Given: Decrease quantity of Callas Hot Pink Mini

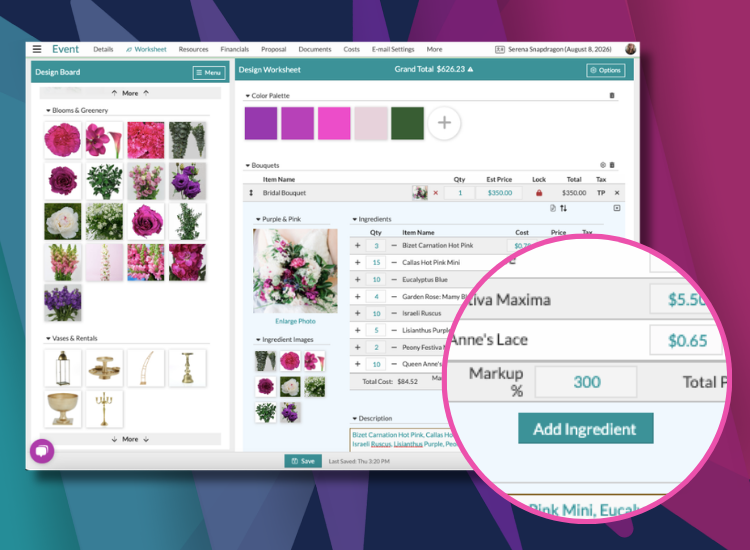Looking at the screenshot, I should (x=394, y=263).
